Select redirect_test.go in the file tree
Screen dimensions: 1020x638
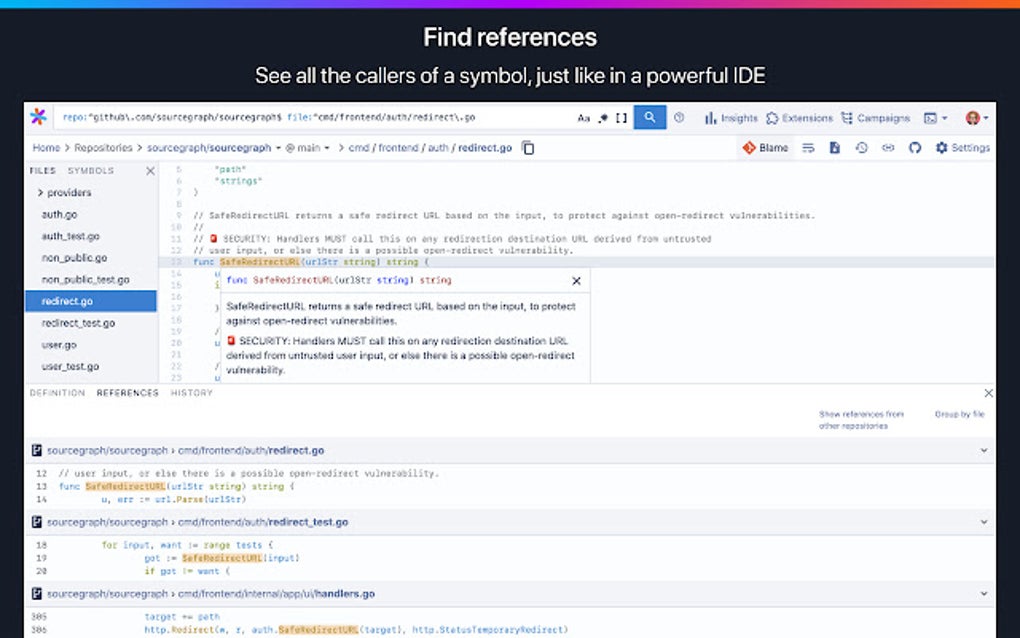coord(80,323)
